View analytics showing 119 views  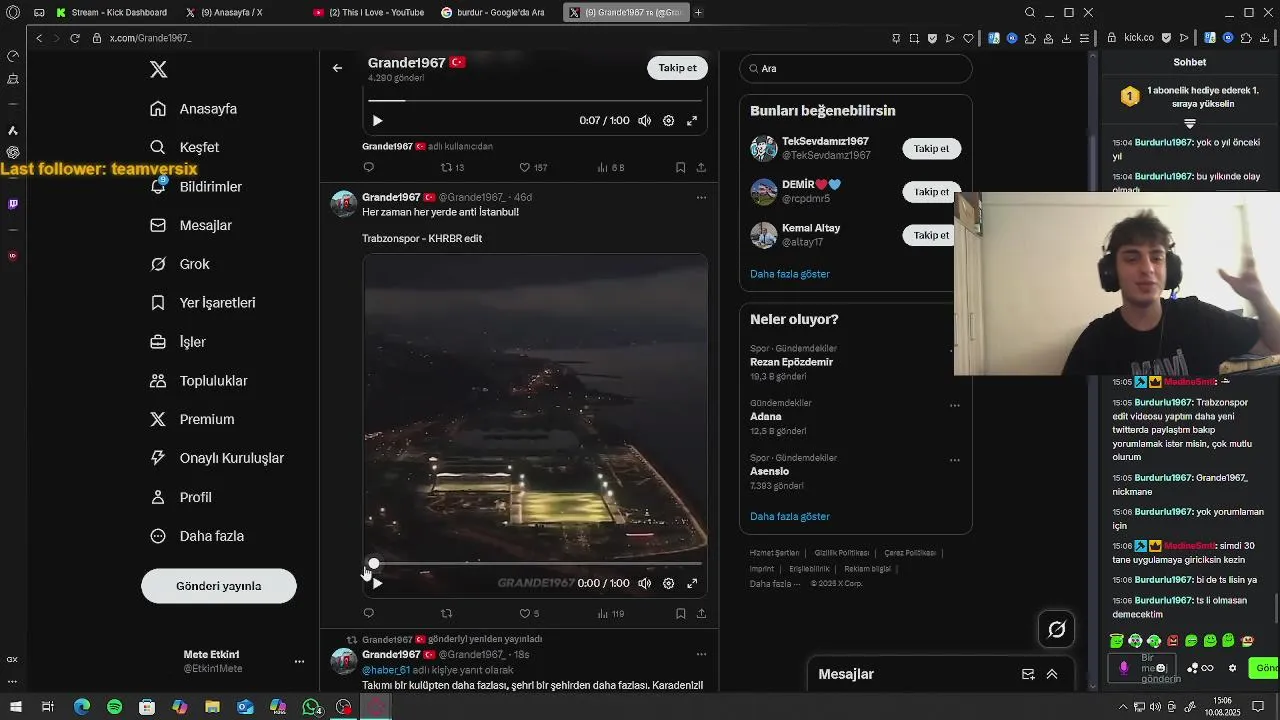click(x=611, y=613)
